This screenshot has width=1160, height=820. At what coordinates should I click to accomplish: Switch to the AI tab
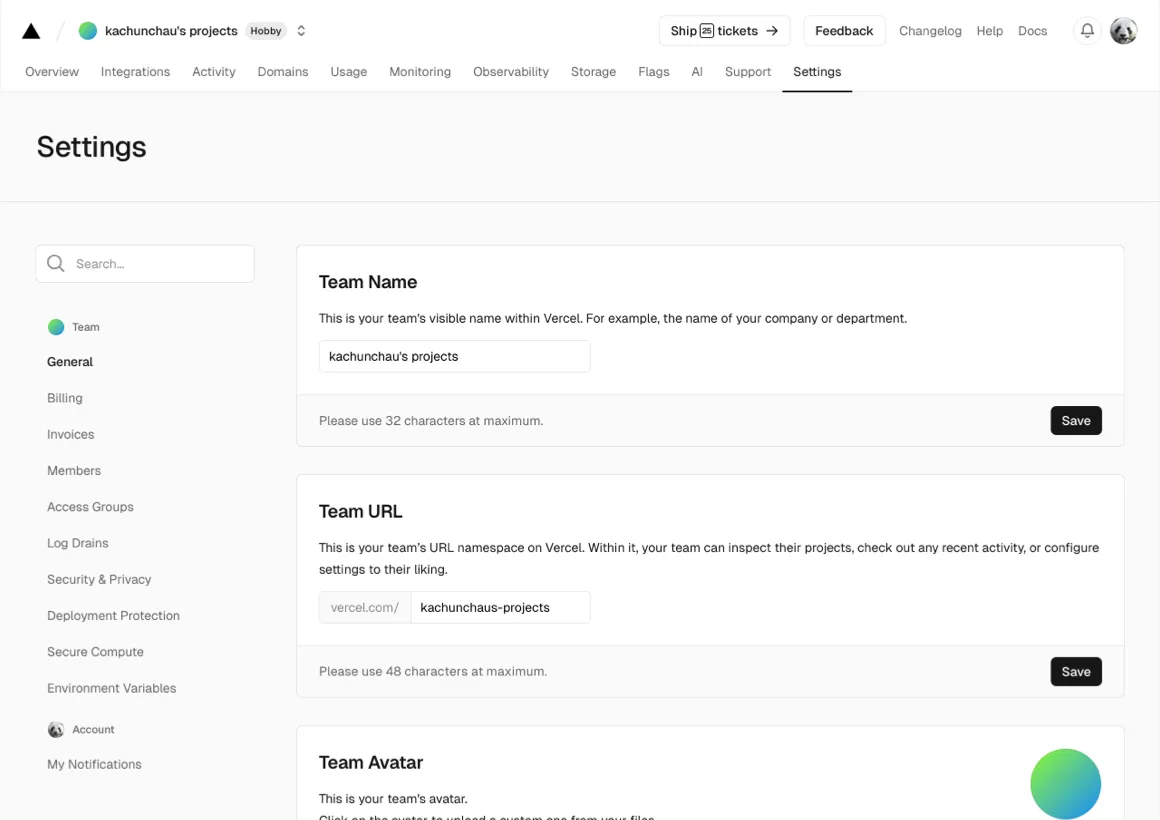click(x=697, y=72)
